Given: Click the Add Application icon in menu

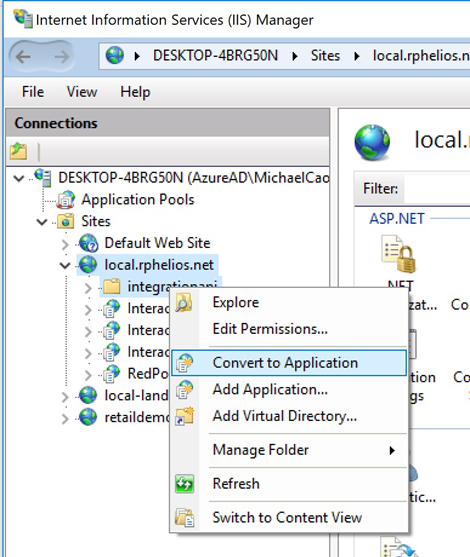Looking at the screenshot, I should (185, 389).
